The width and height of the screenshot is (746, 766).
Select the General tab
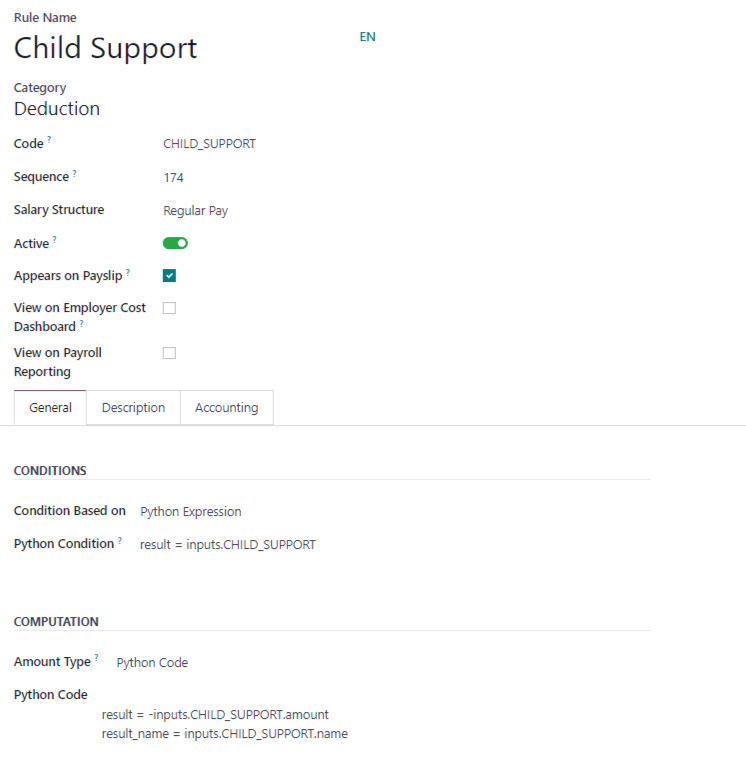50,408
